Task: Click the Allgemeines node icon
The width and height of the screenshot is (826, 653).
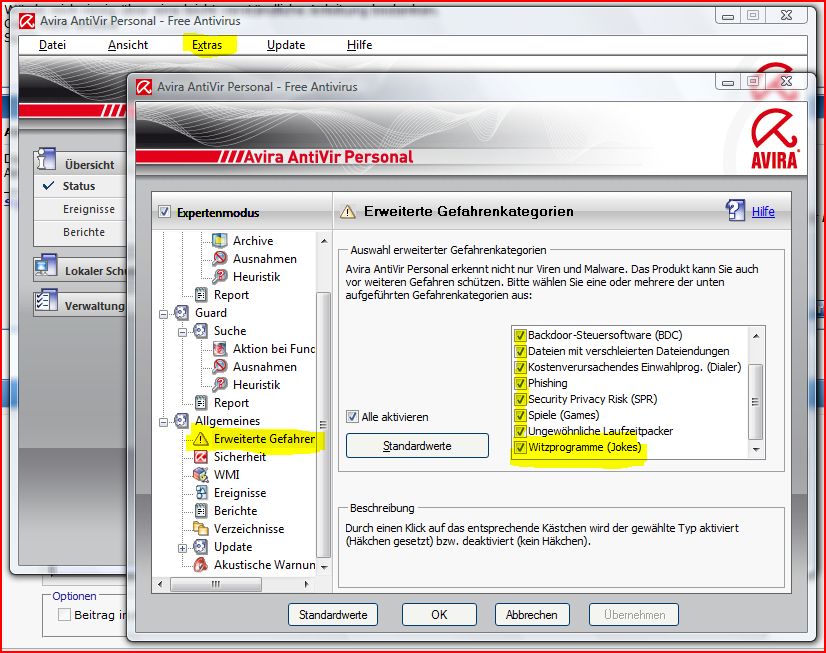Action: [182, 421]
